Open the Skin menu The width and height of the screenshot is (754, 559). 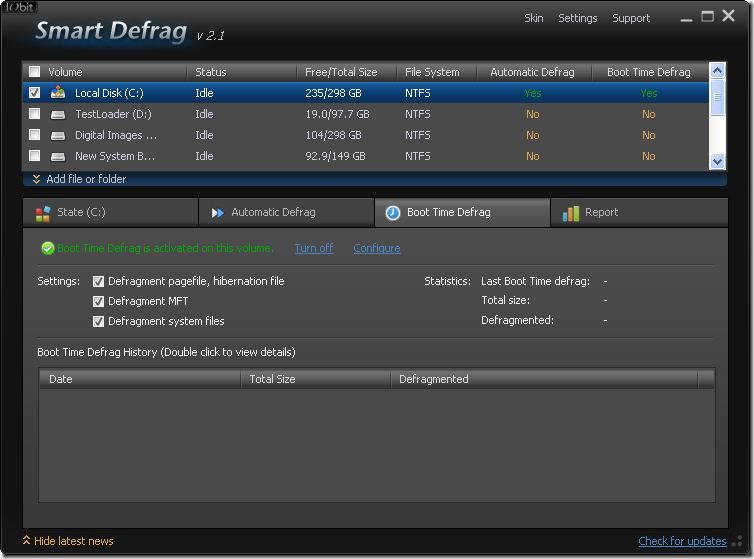coord(534,18)
